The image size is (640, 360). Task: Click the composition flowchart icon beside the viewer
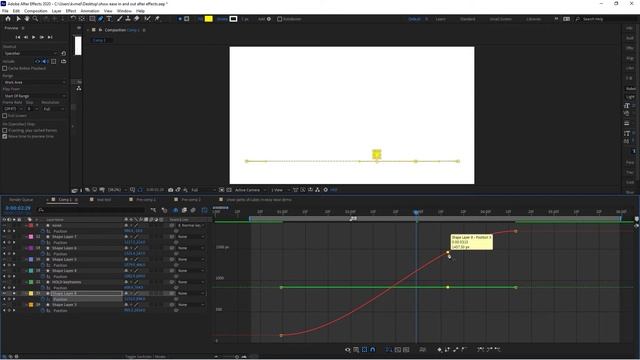point(79,89)
